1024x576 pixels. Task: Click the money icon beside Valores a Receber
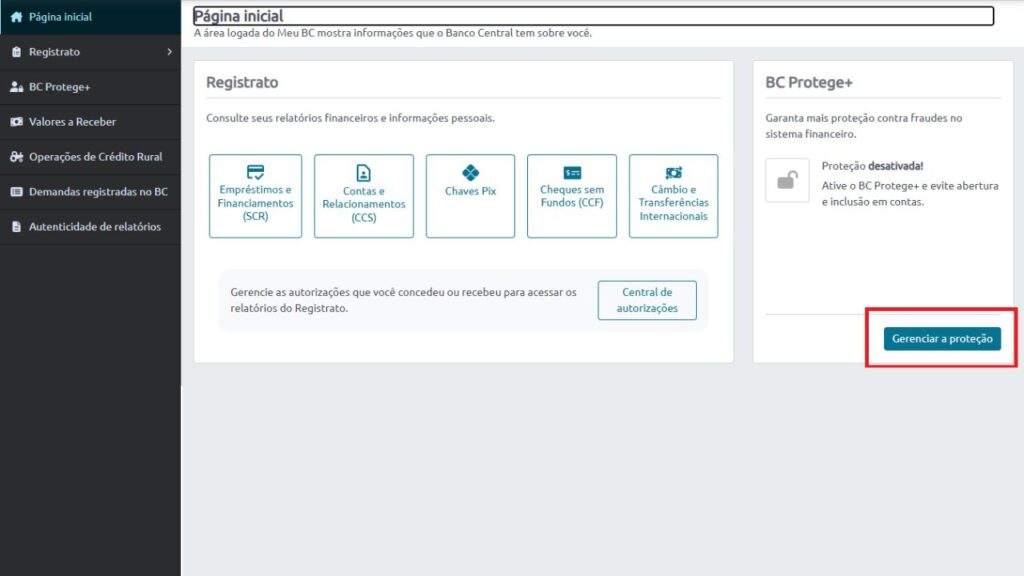click(x=16, y=121)
